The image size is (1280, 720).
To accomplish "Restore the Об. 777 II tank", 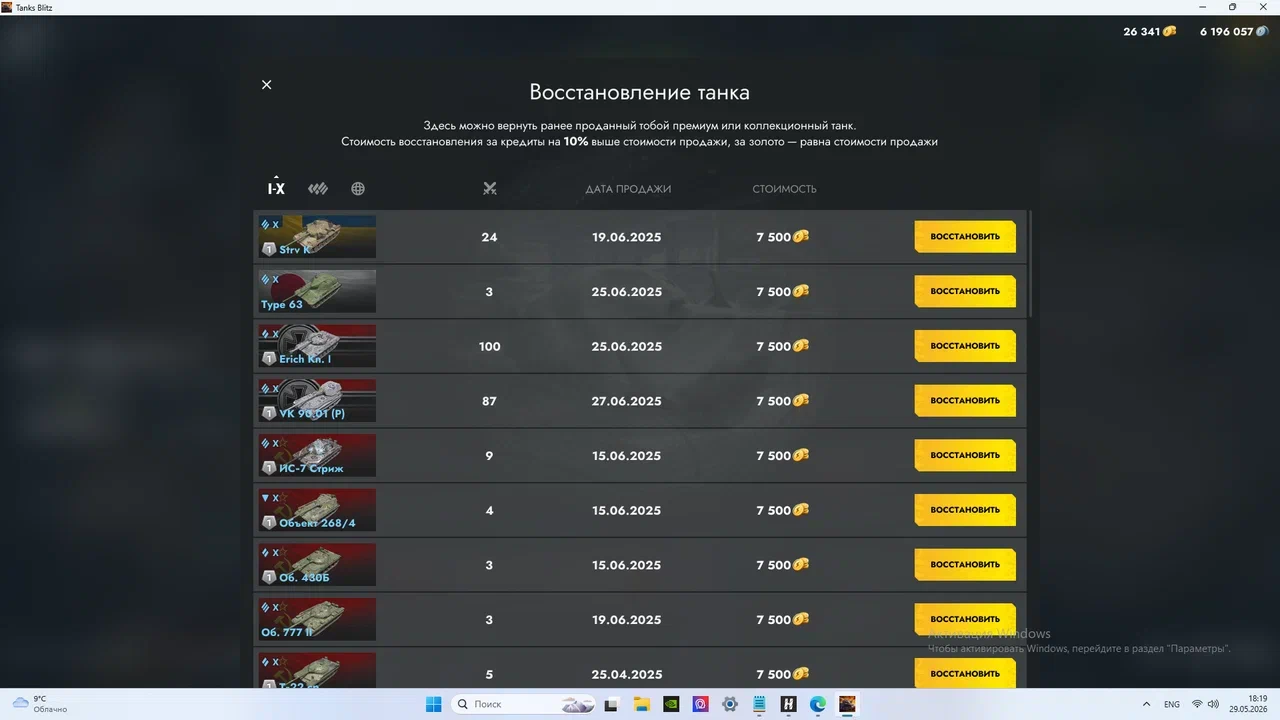I will (x=965, y=619).
